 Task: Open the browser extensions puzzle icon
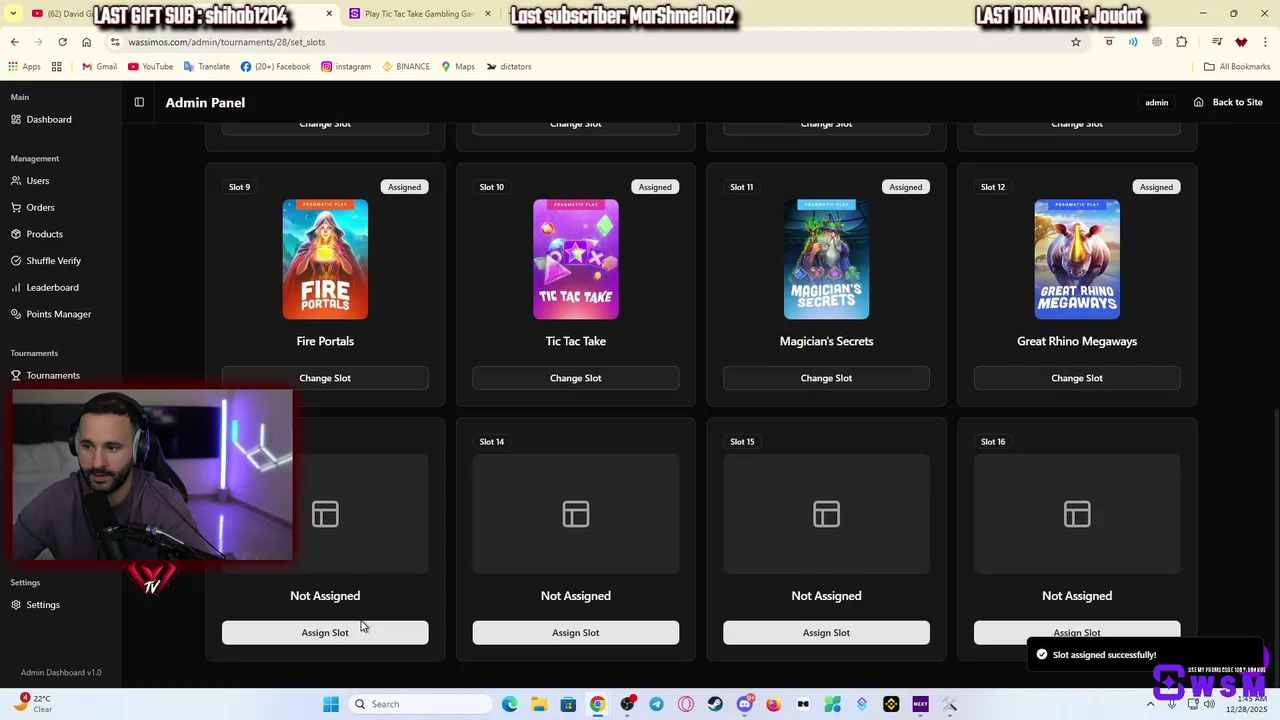(x=1182, y=42)
